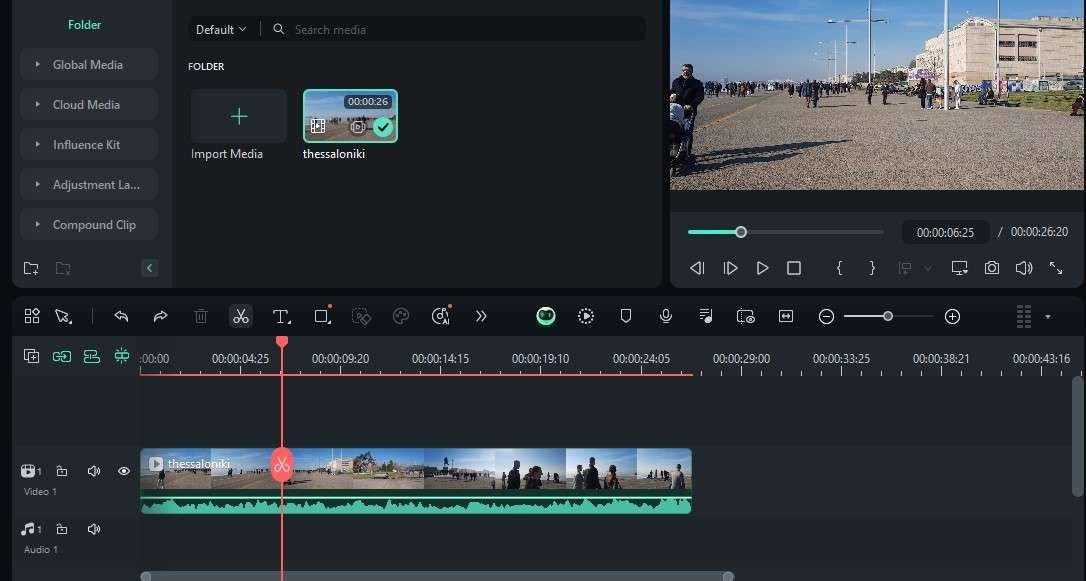
Task: Expand Adjustment Layer section
Action: 89,185
